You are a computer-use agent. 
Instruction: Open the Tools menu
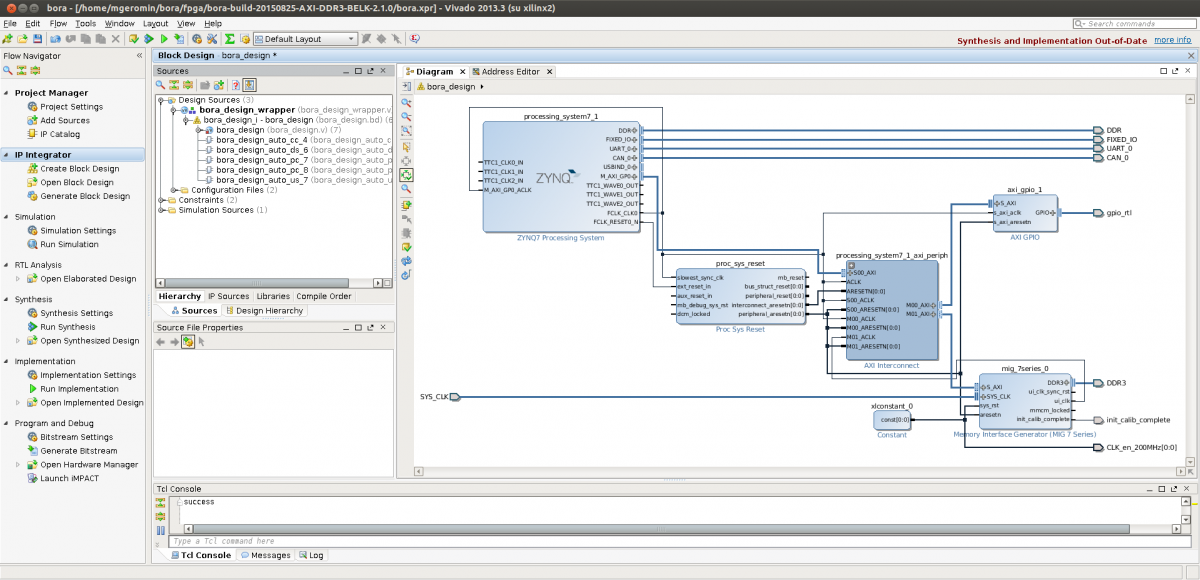(86, 23)
